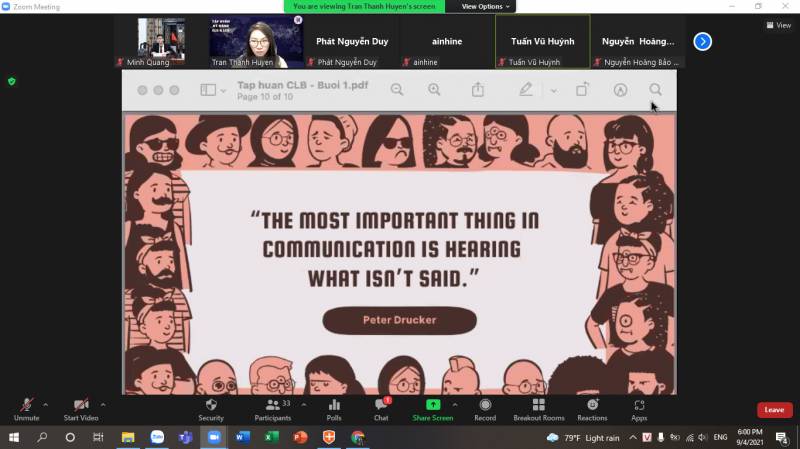
Task: Open the Polls window
Action: 334,407
